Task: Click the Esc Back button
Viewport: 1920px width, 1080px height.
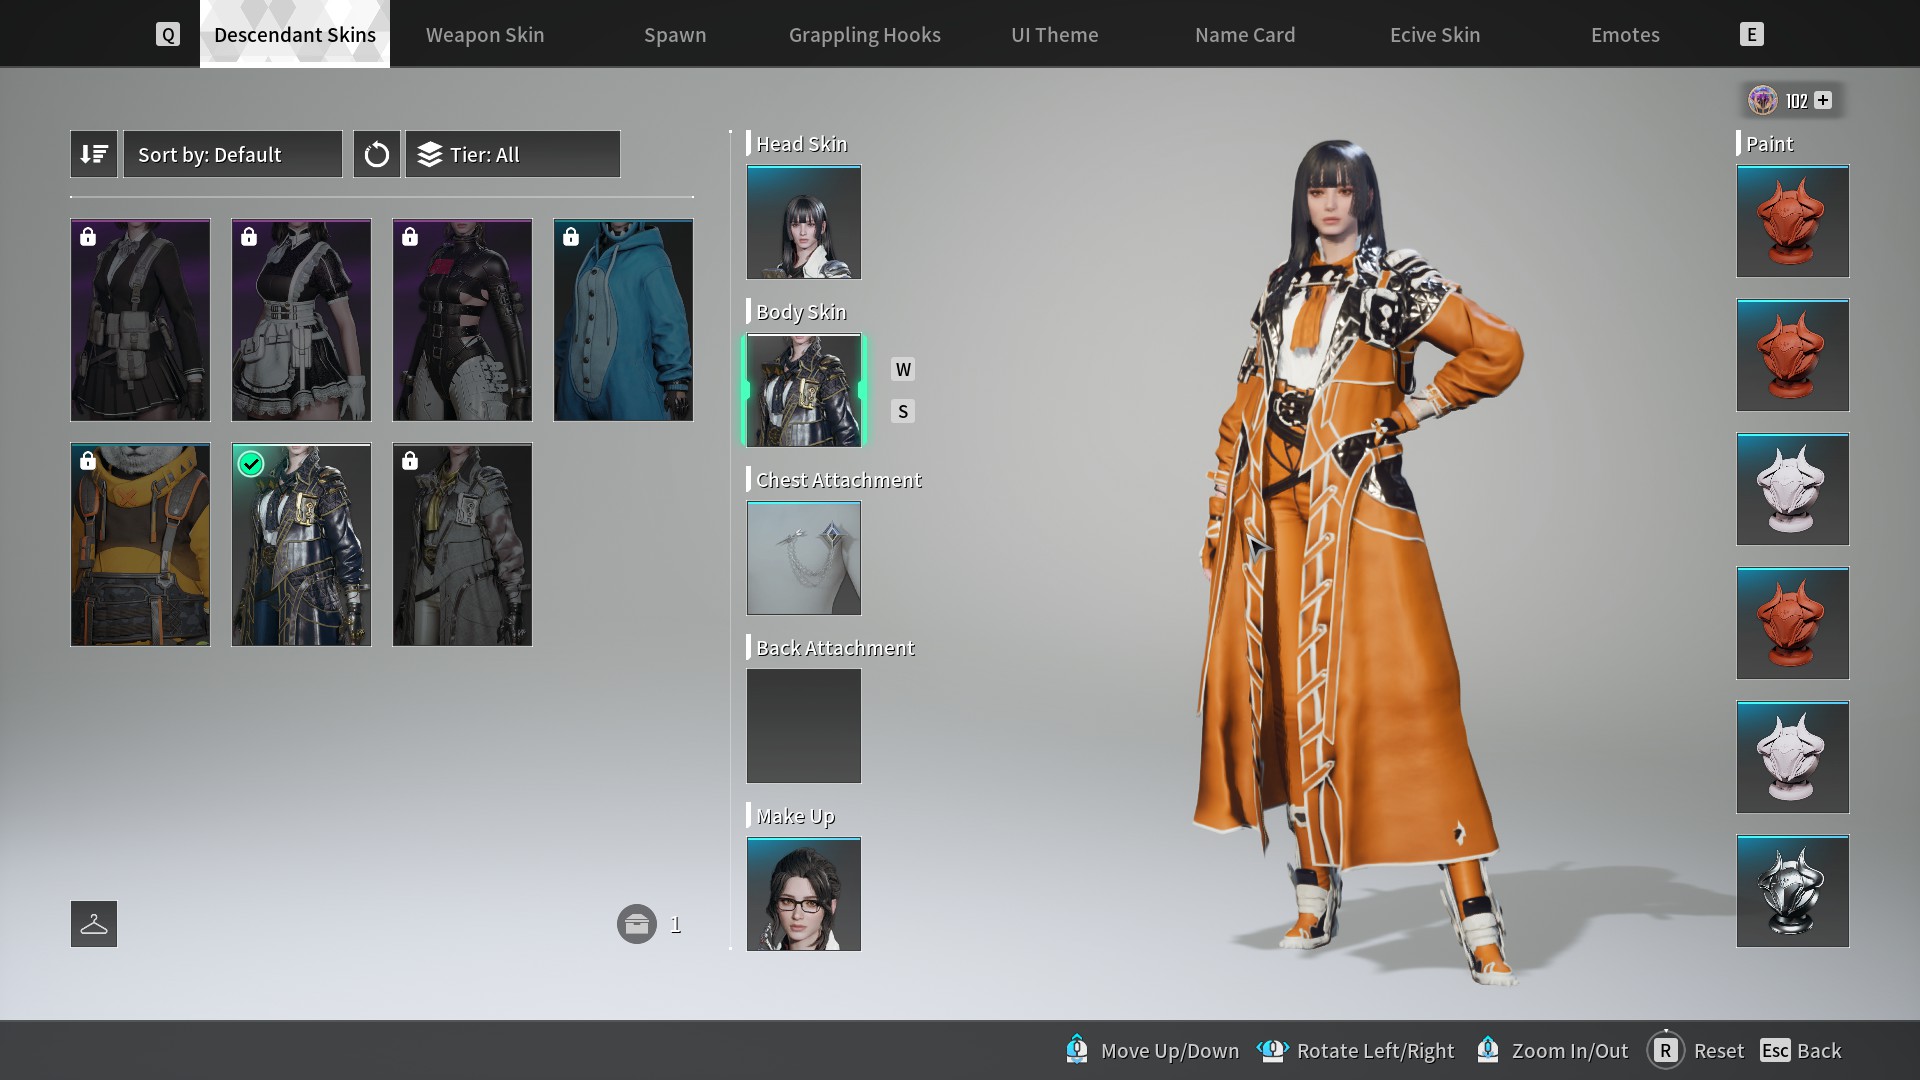Action: (x=1800, y=1050)
